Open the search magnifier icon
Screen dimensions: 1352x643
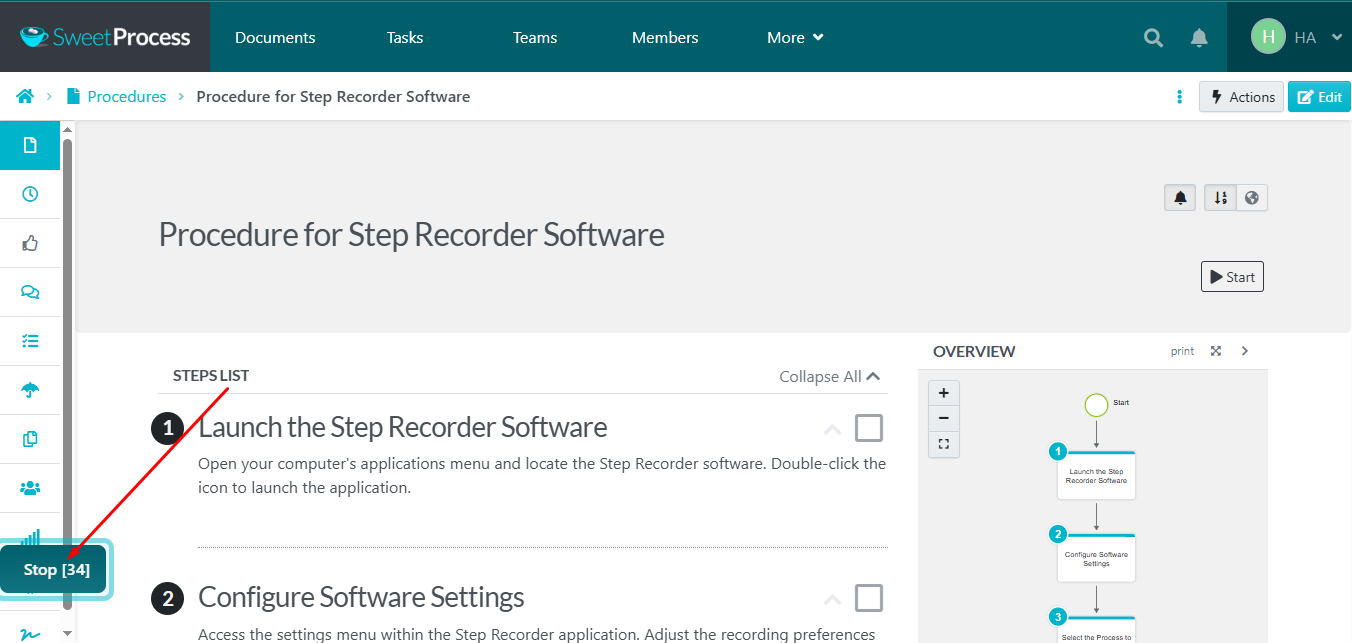point(1153,38)
